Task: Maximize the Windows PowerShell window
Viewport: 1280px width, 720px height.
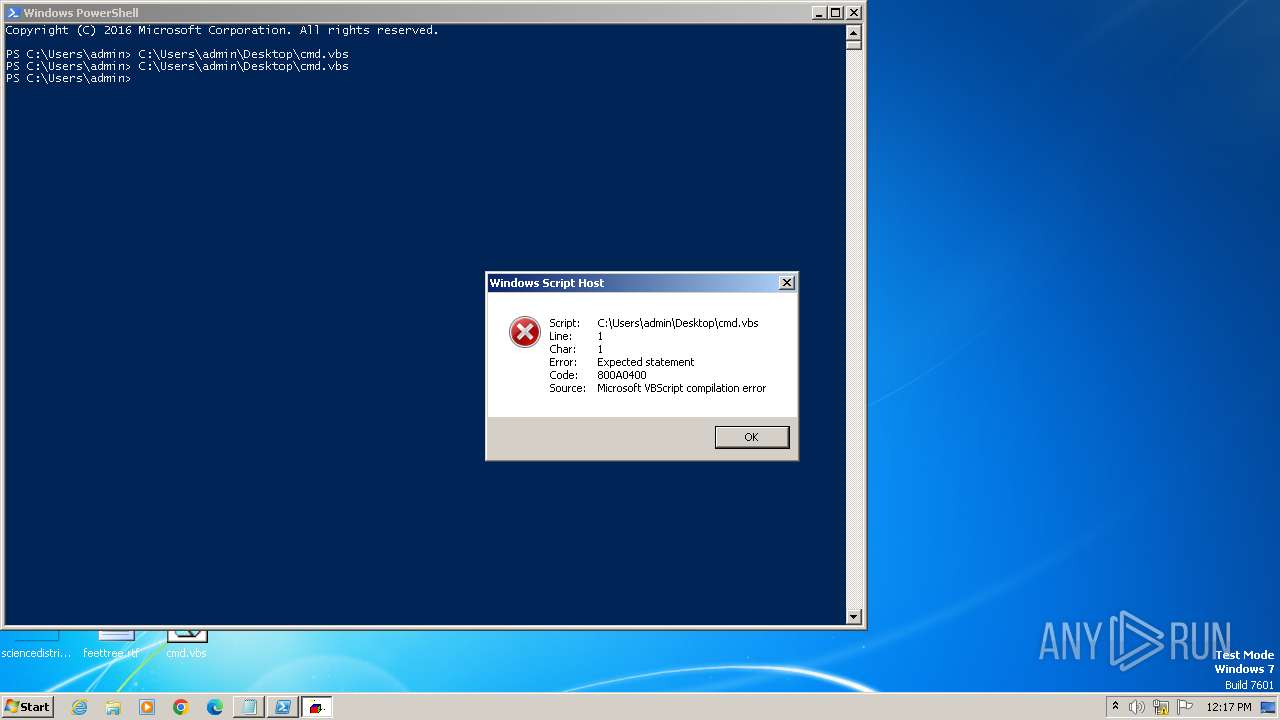Action: [836, 13]
